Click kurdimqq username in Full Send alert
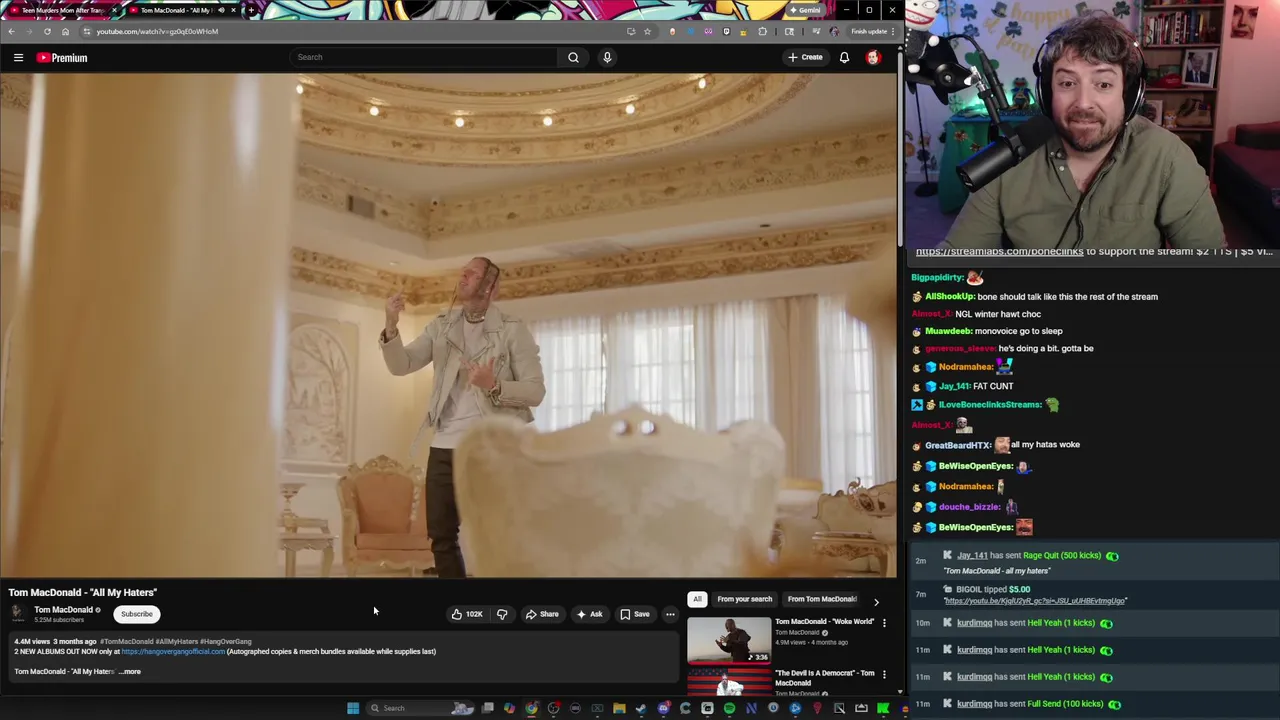Viewport: 1280px width, 720px height. click(974, 704)
